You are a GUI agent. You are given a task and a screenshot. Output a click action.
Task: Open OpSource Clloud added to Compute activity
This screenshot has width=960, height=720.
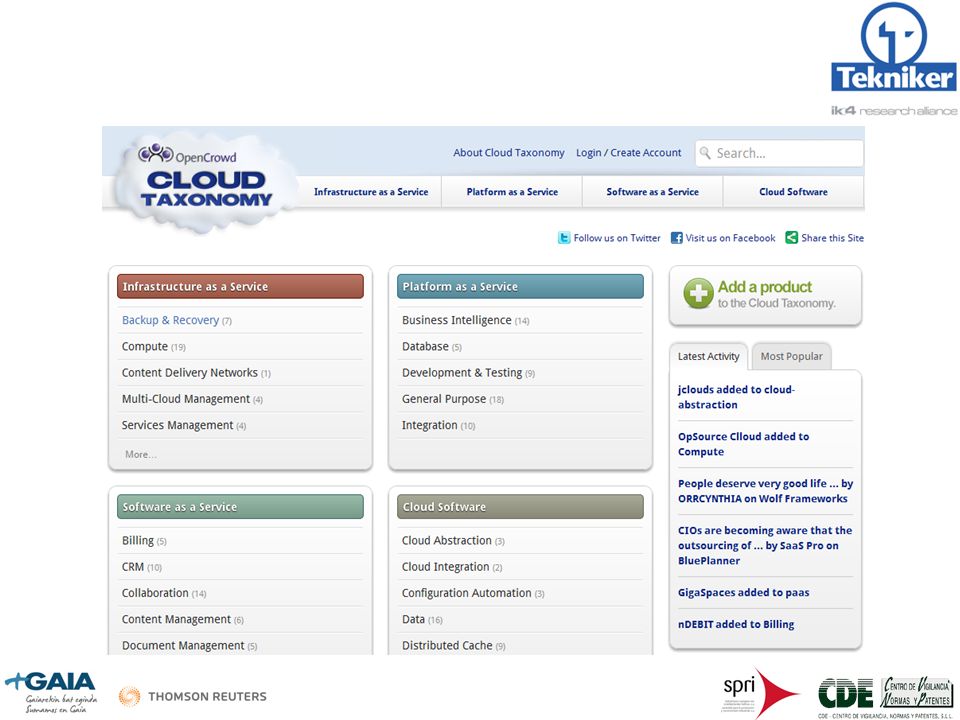point(743,444)
